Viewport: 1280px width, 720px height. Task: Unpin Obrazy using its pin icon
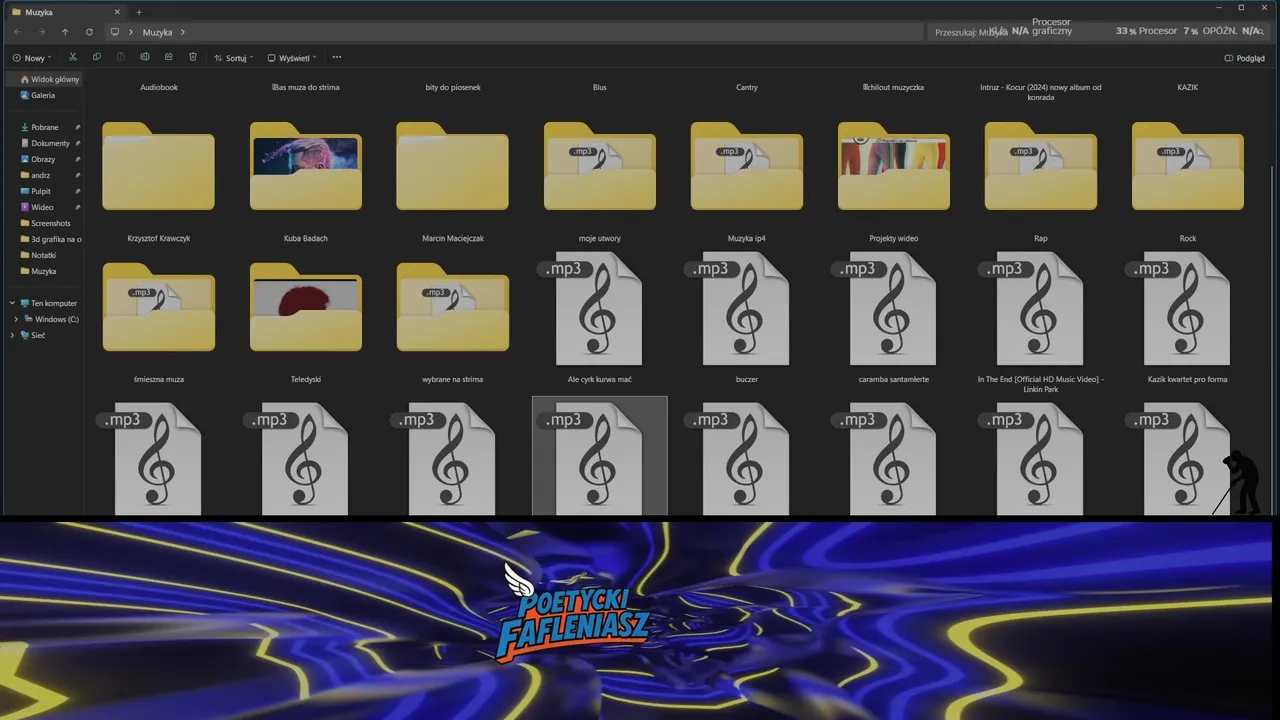(78, 159)
